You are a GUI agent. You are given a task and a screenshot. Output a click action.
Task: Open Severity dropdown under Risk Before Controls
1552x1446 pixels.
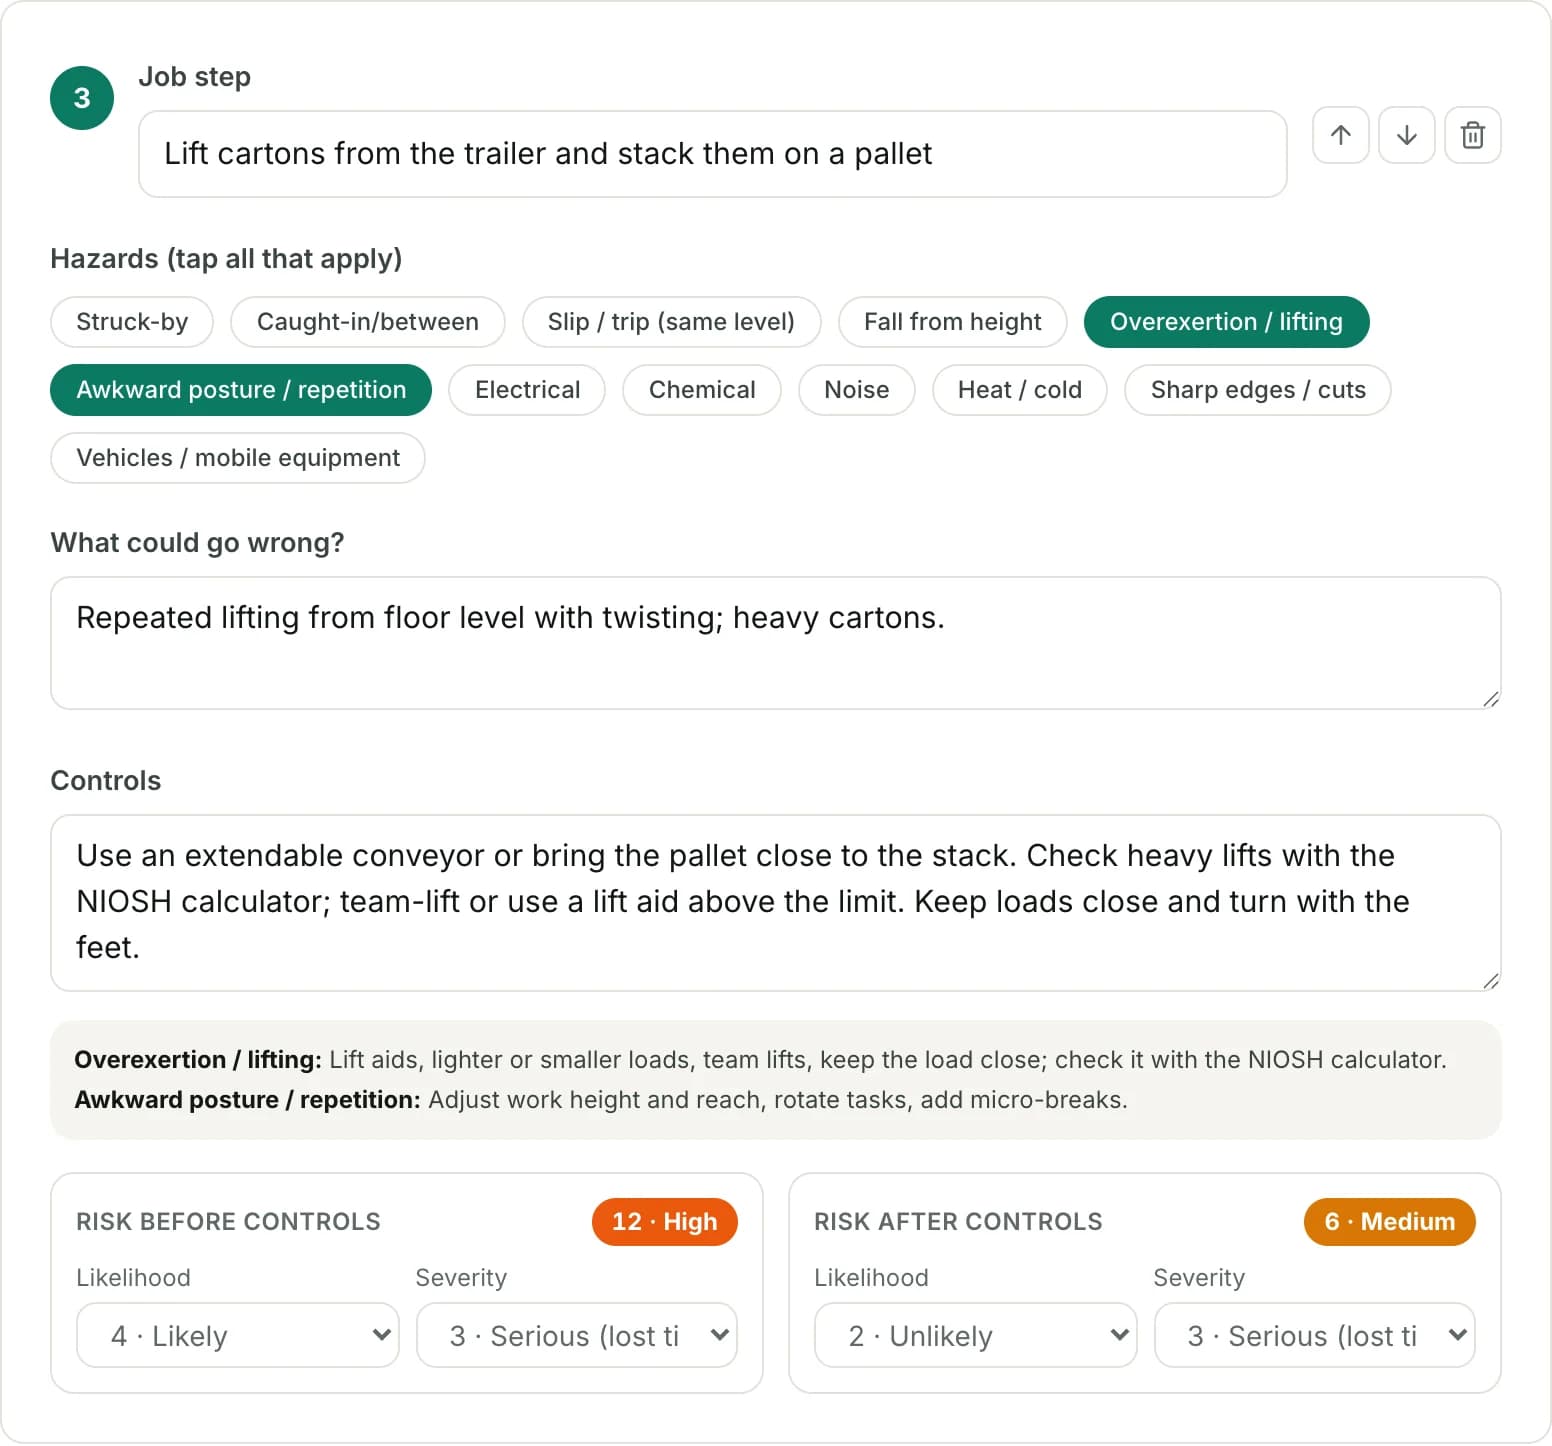[577, 1335]
